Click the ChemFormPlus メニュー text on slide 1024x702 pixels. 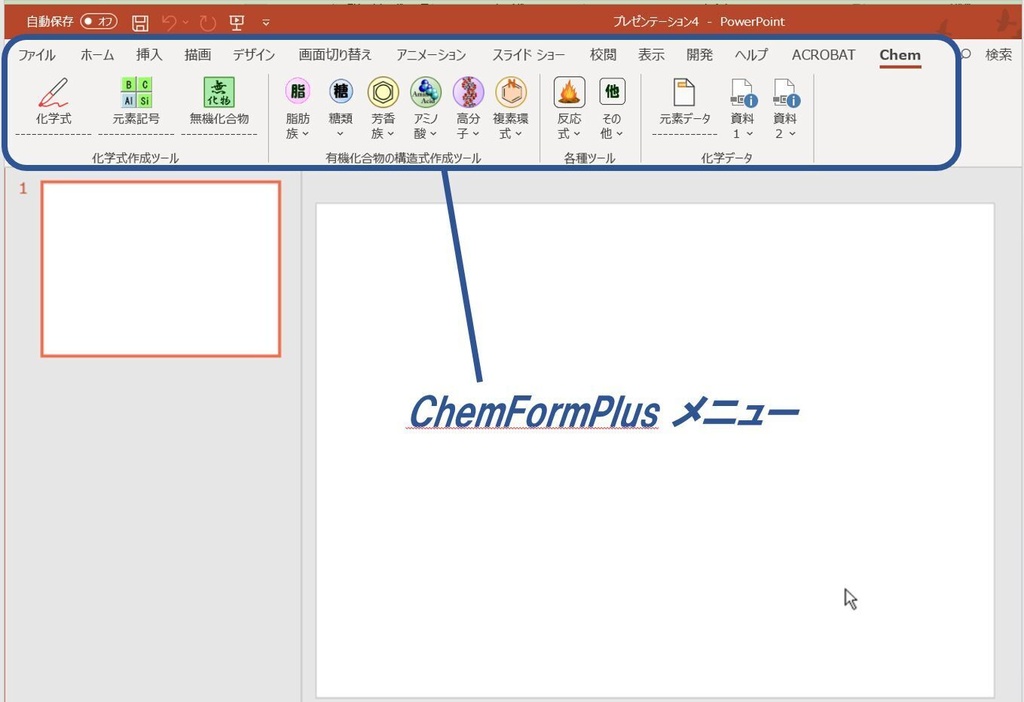click(x=603, y=412)
